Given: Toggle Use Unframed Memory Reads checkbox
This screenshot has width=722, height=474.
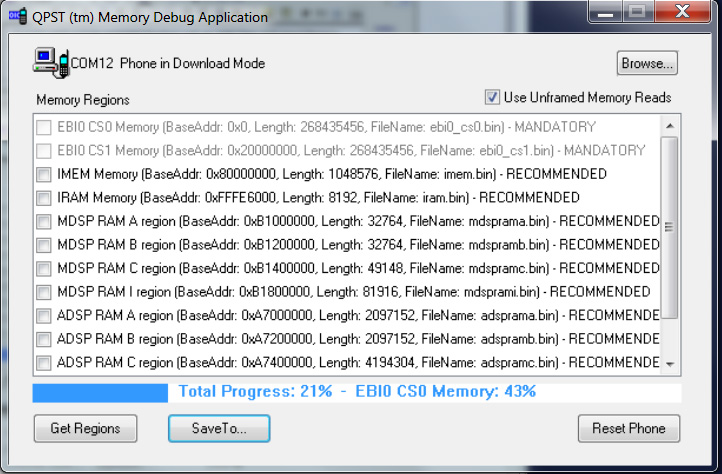Looking at the screenshot, I should click(492, 97).
